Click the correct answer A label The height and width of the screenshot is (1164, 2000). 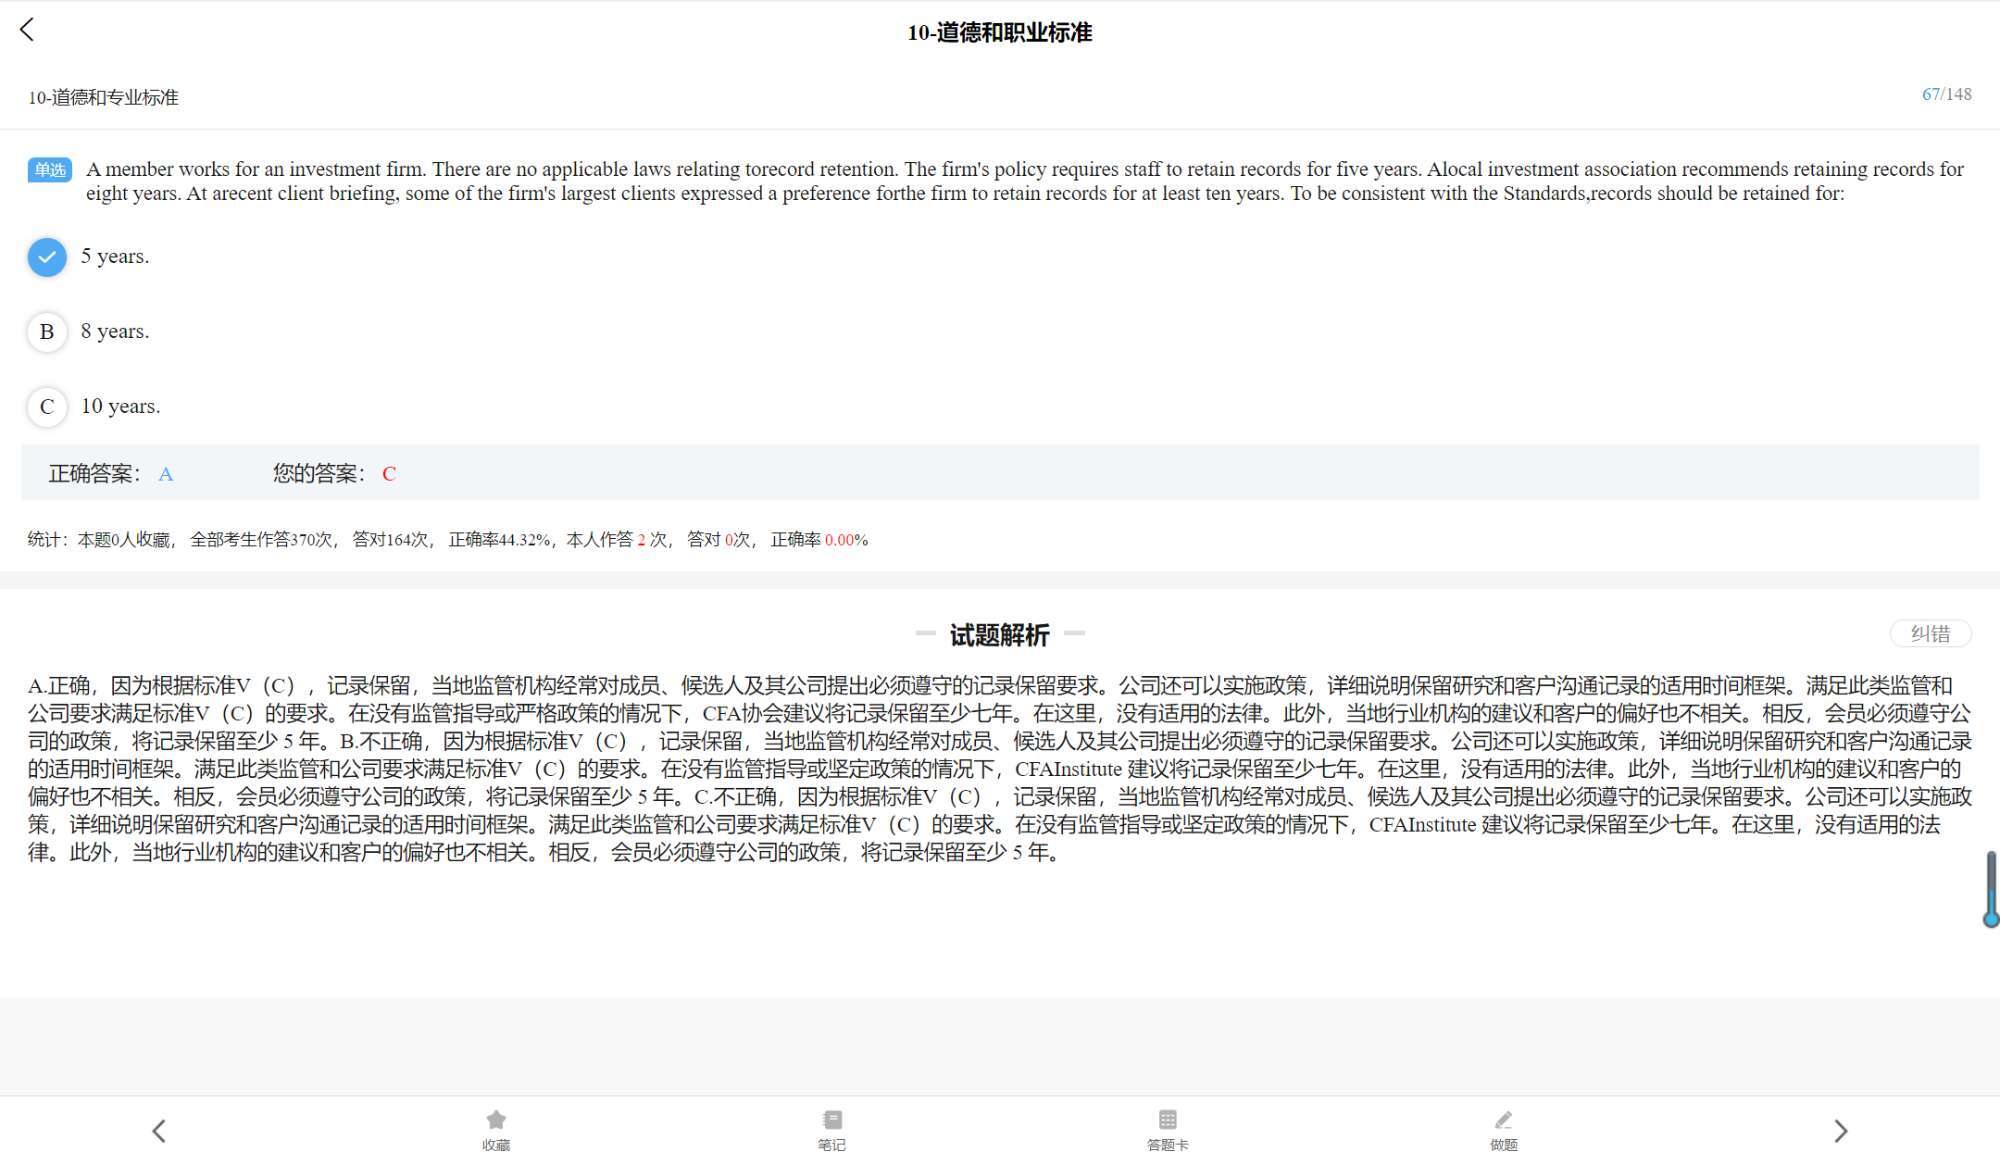(x=166, y=474)
